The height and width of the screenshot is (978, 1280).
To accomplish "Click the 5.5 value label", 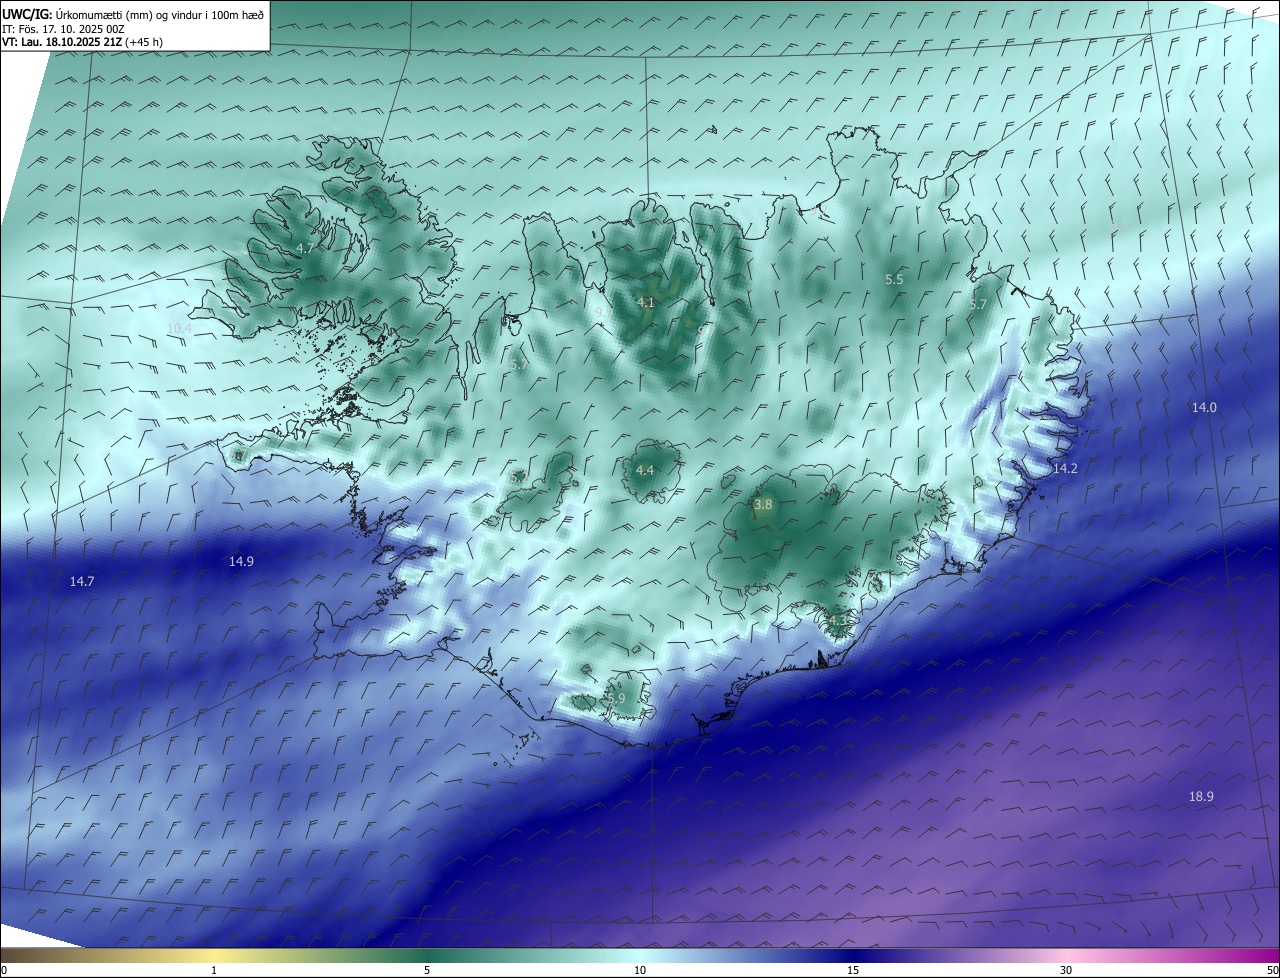I will pyautogui.click(x=894, y=280).
